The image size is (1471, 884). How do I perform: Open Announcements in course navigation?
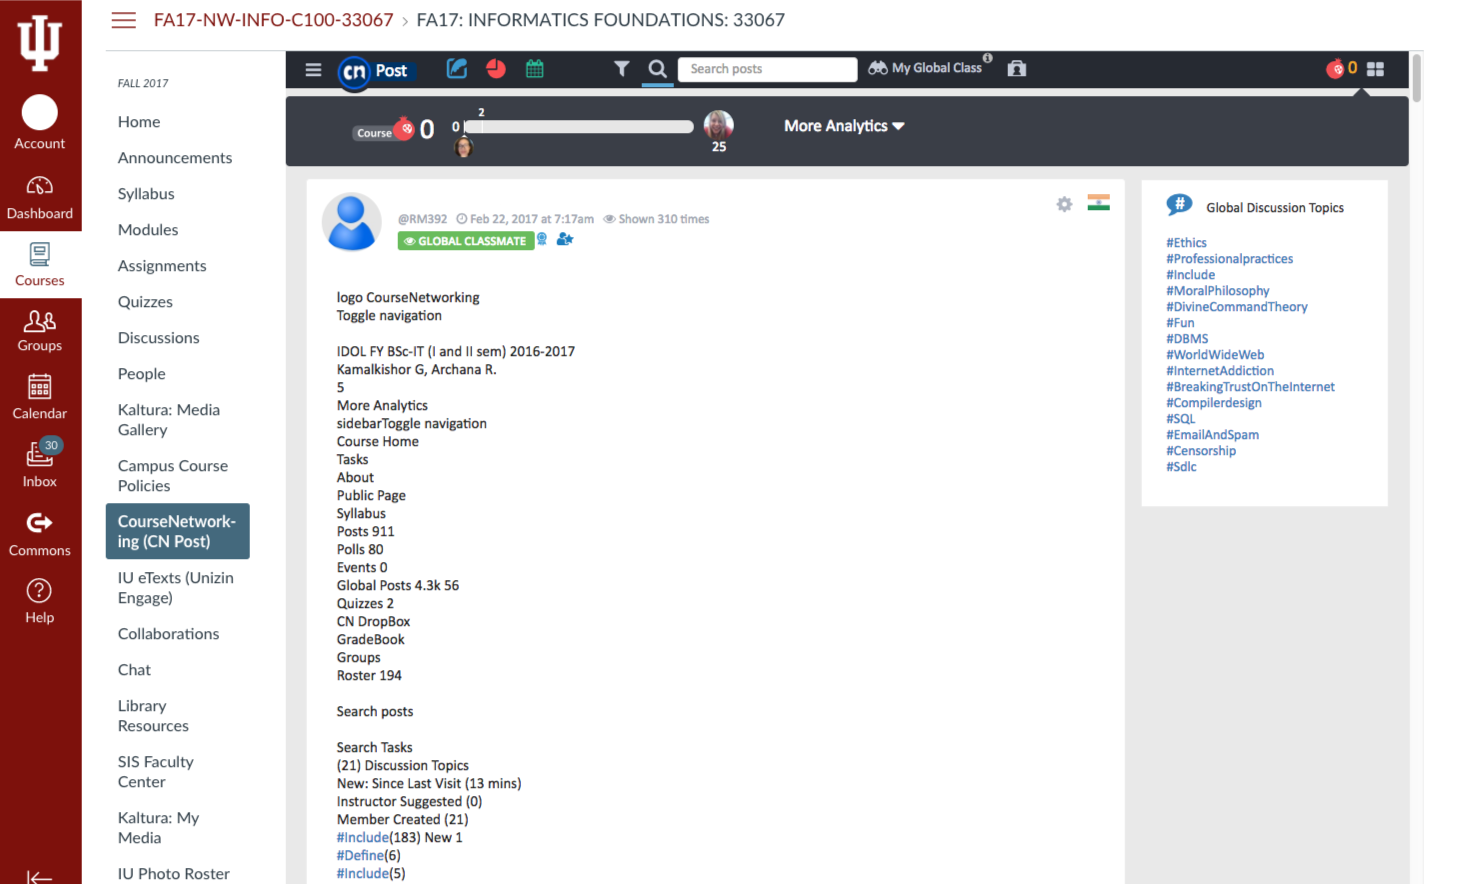coord(175,158)
